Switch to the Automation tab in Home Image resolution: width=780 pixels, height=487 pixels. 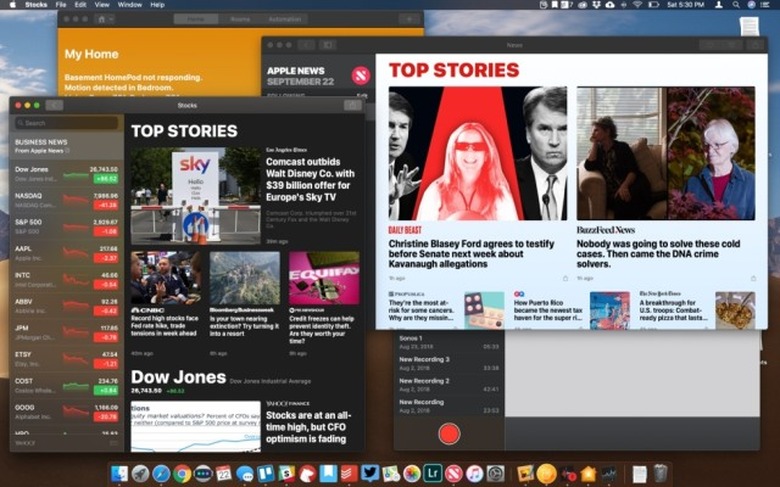[285, 19]
